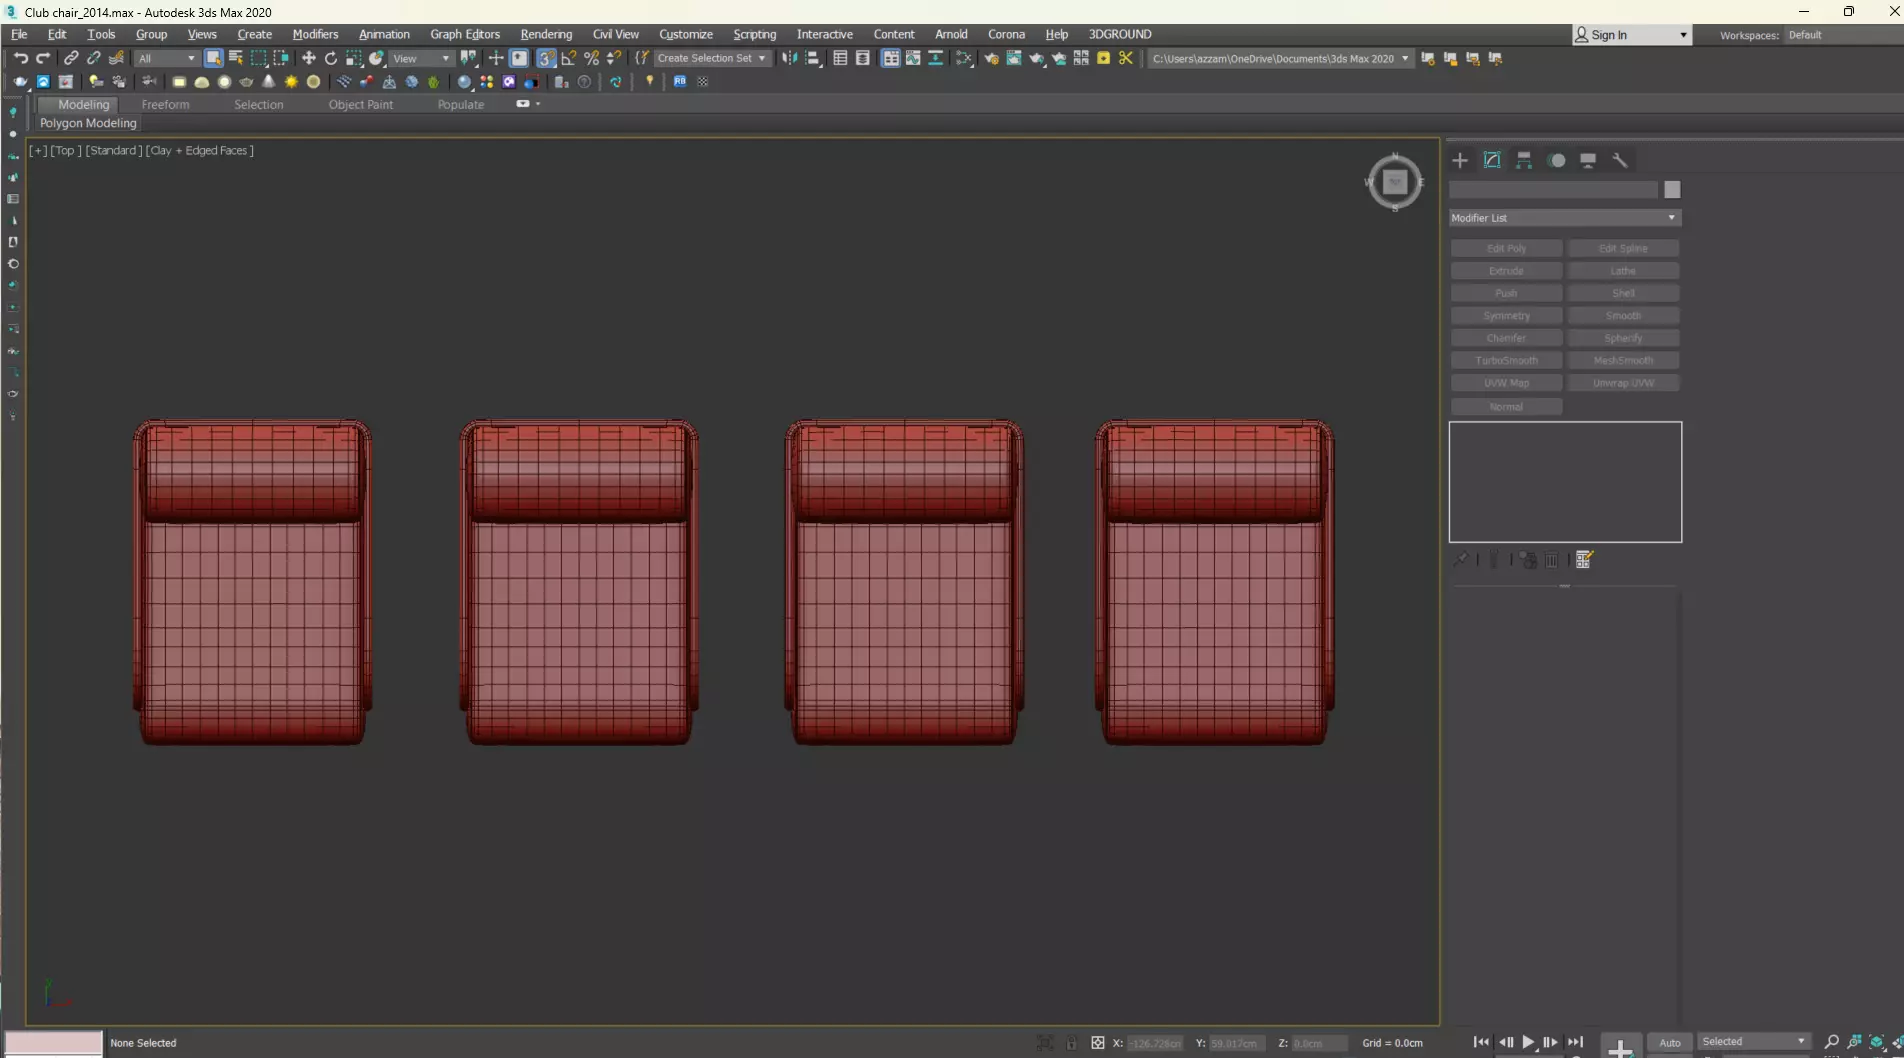Image resolution: width=1904 pixels, height=1058 pixels.
Task: Toggle Window/Crossing selection mode
Action: [x=281, y=58]
